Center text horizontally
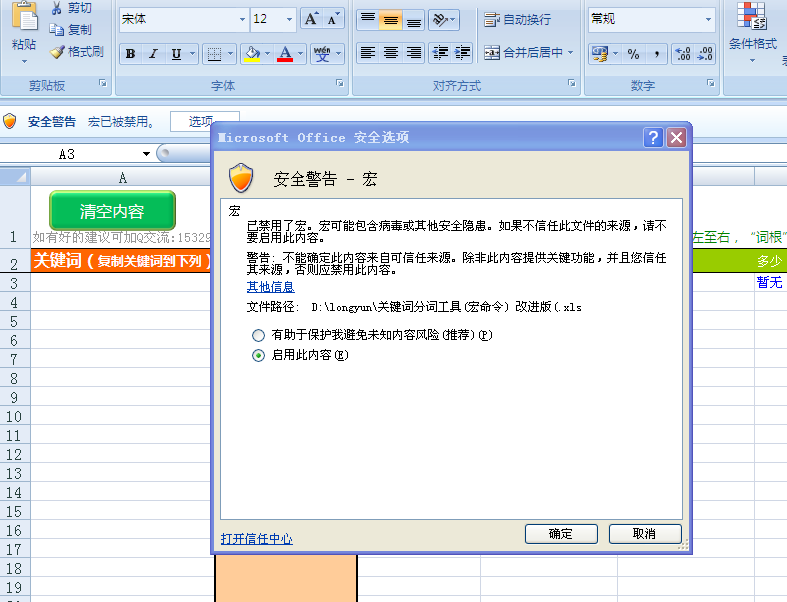Screen dimensions: 787x602 point(390,52)
